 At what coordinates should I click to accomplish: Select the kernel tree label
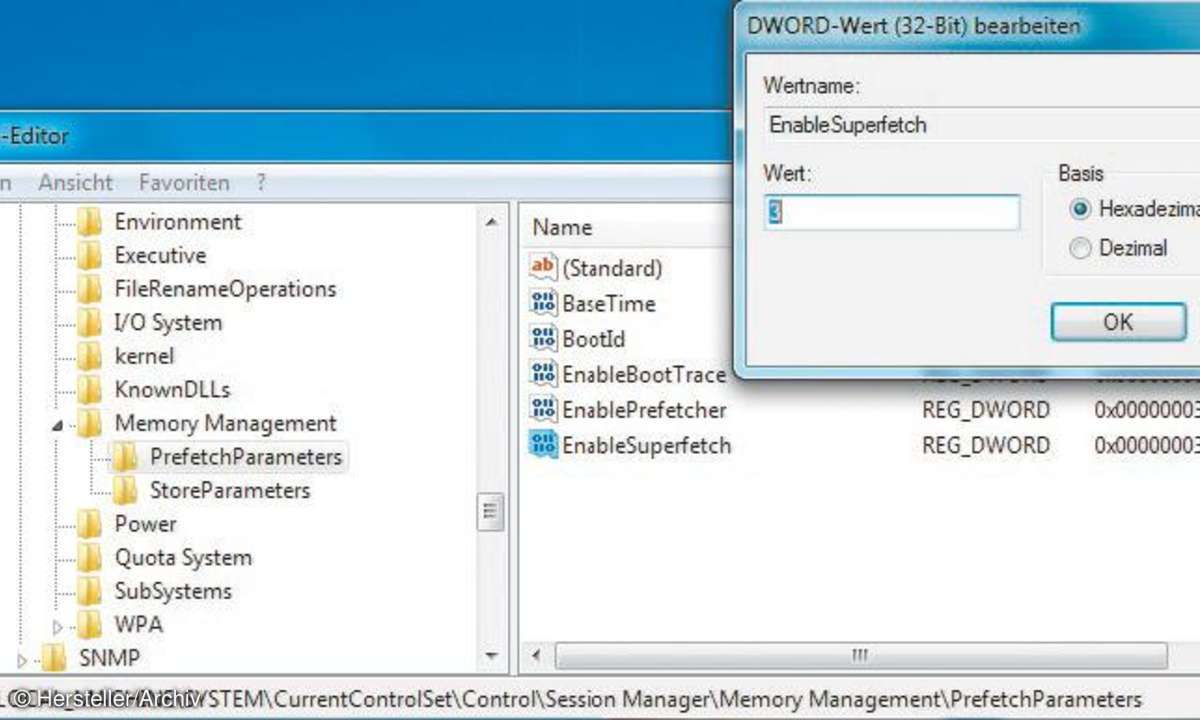(144, 356)
